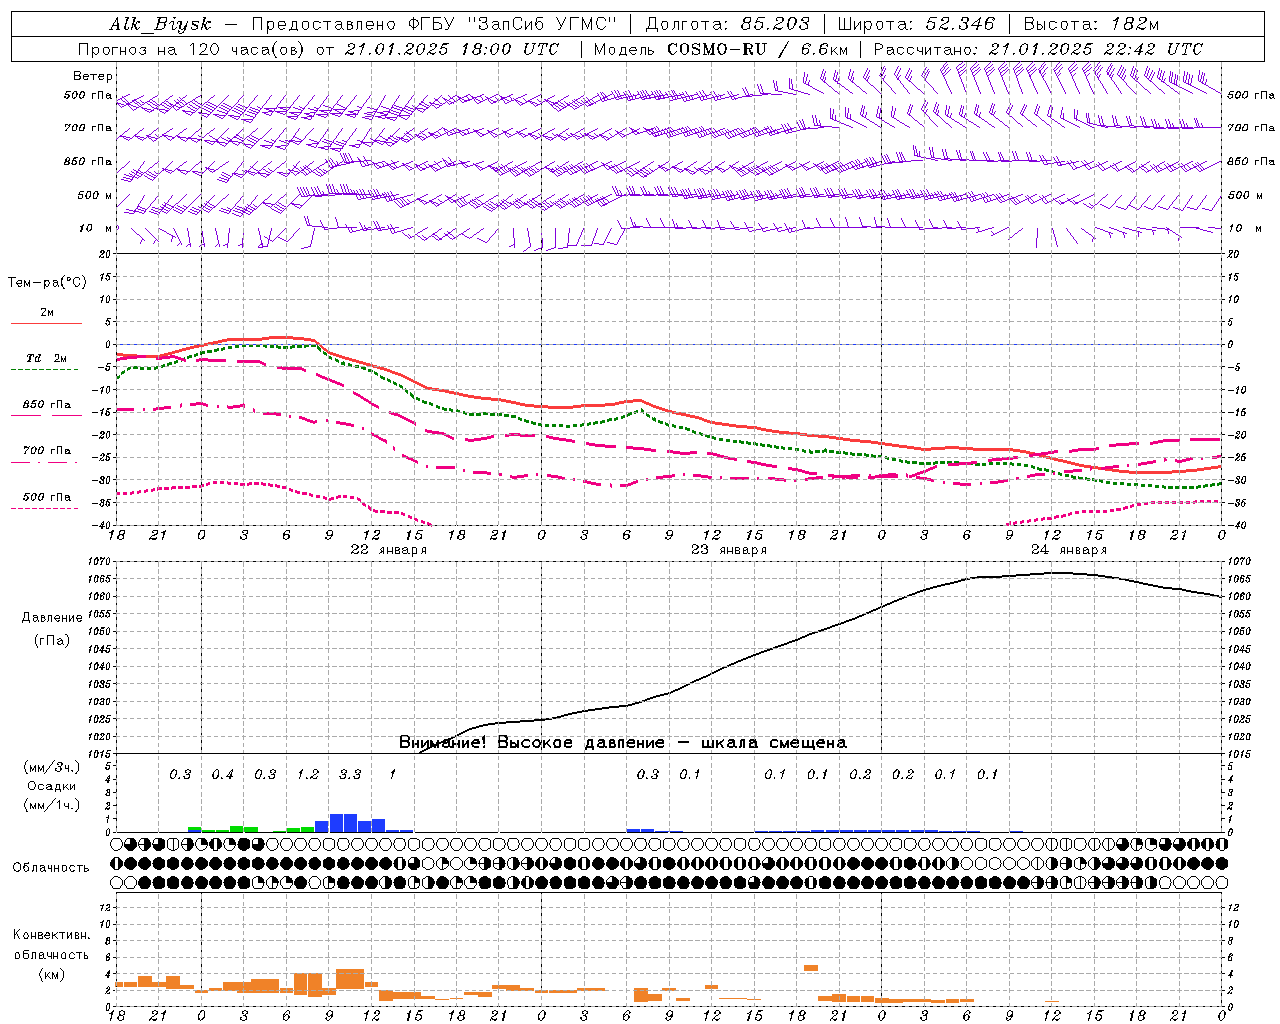This screenshot has height=1024, width=1280.
Task: Click the '2м' temperature legend line sample
Action: pos(46,323)
